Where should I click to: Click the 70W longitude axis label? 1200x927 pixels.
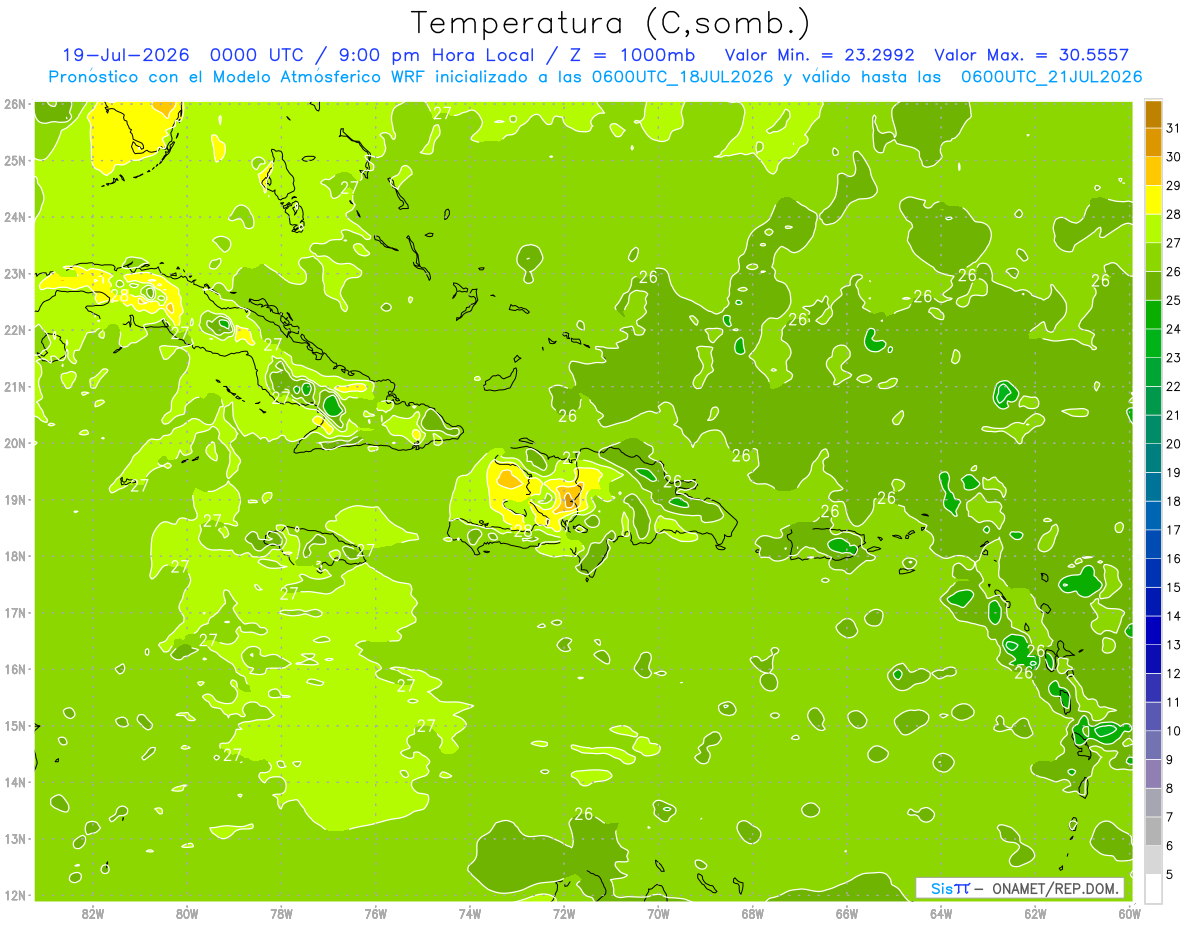[658, 913]
